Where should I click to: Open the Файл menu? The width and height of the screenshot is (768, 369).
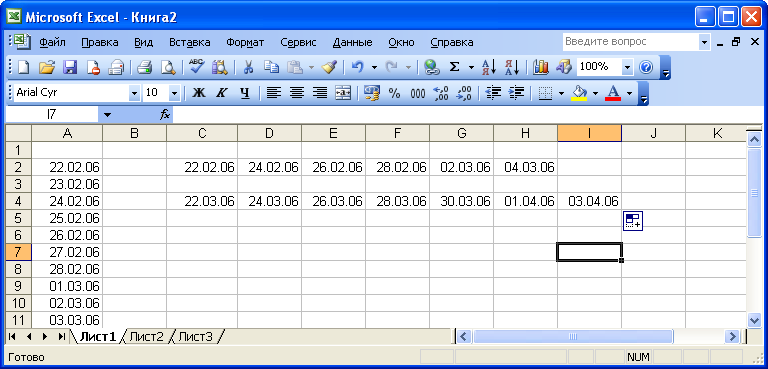click(52, 42)
